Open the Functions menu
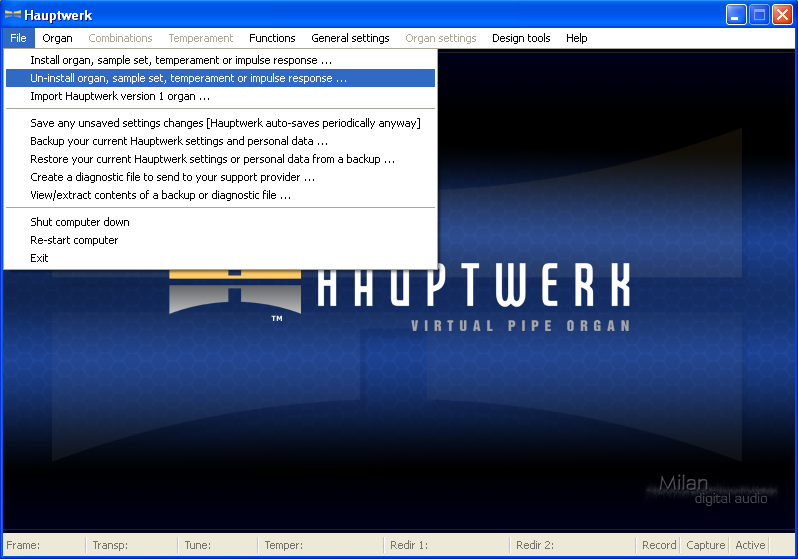The image size is (798, 559). pyautogui.click(x=272, y=38)
